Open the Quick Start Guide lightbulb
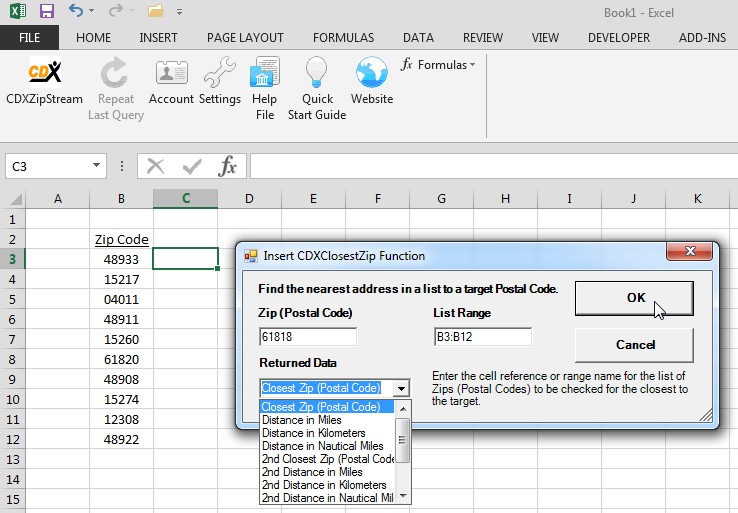The height and width of the screenshot is (513, 738). (x=316, y=72)
